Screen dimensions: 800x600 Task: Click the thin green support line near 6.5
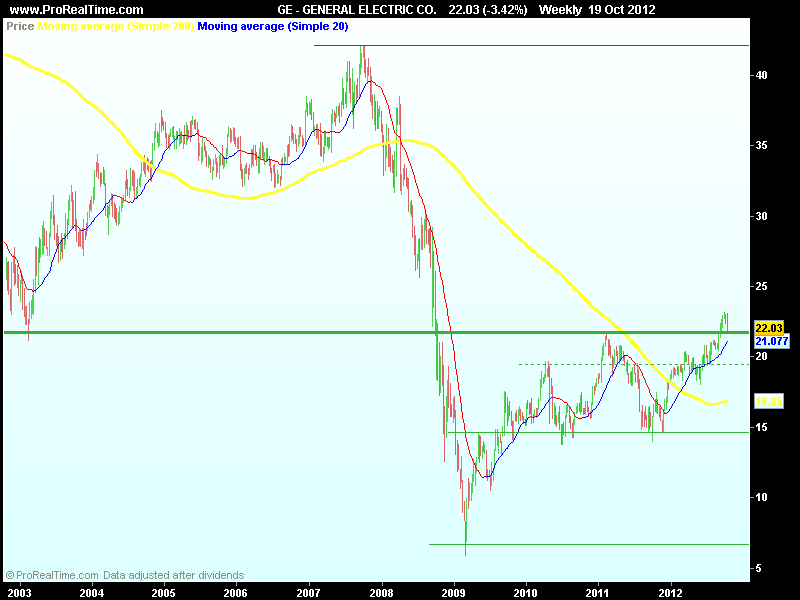589,544
